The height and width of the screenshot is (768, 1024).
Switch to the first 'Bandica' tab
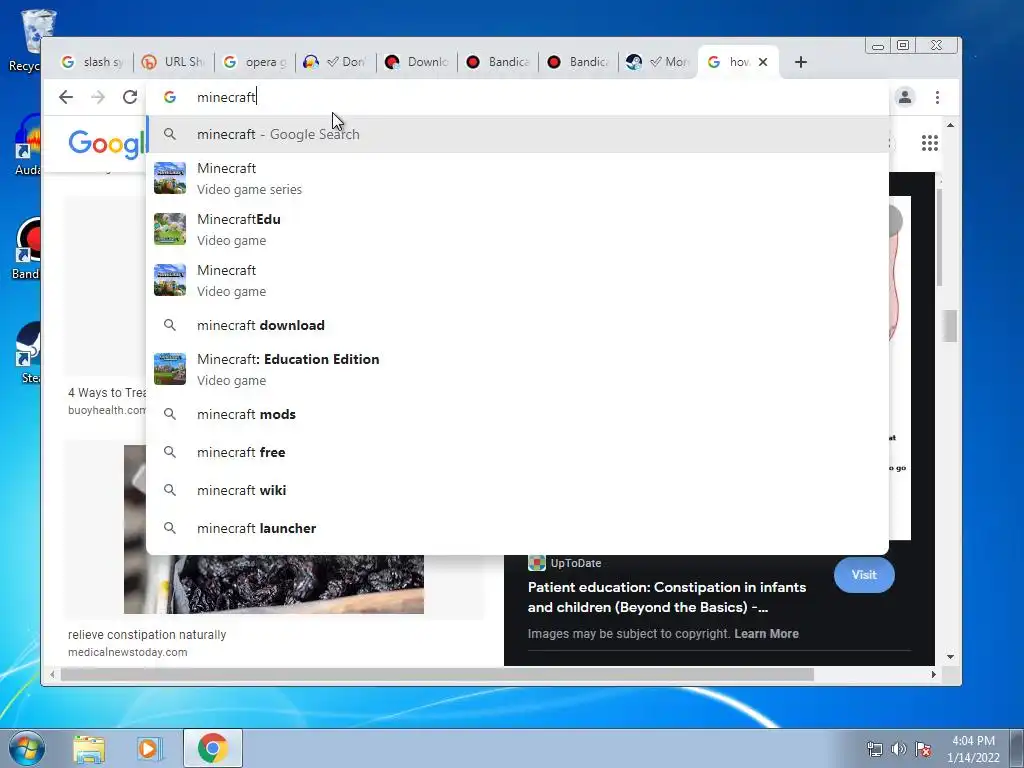point(497,62)
